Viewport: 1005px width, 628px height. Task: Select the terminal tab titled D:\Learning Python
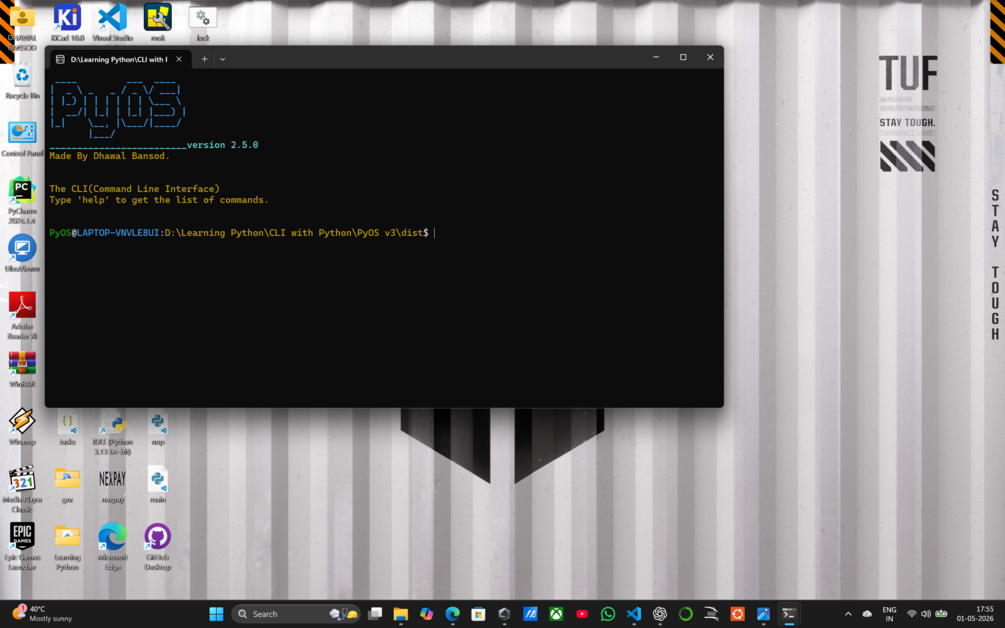[120, 59]
